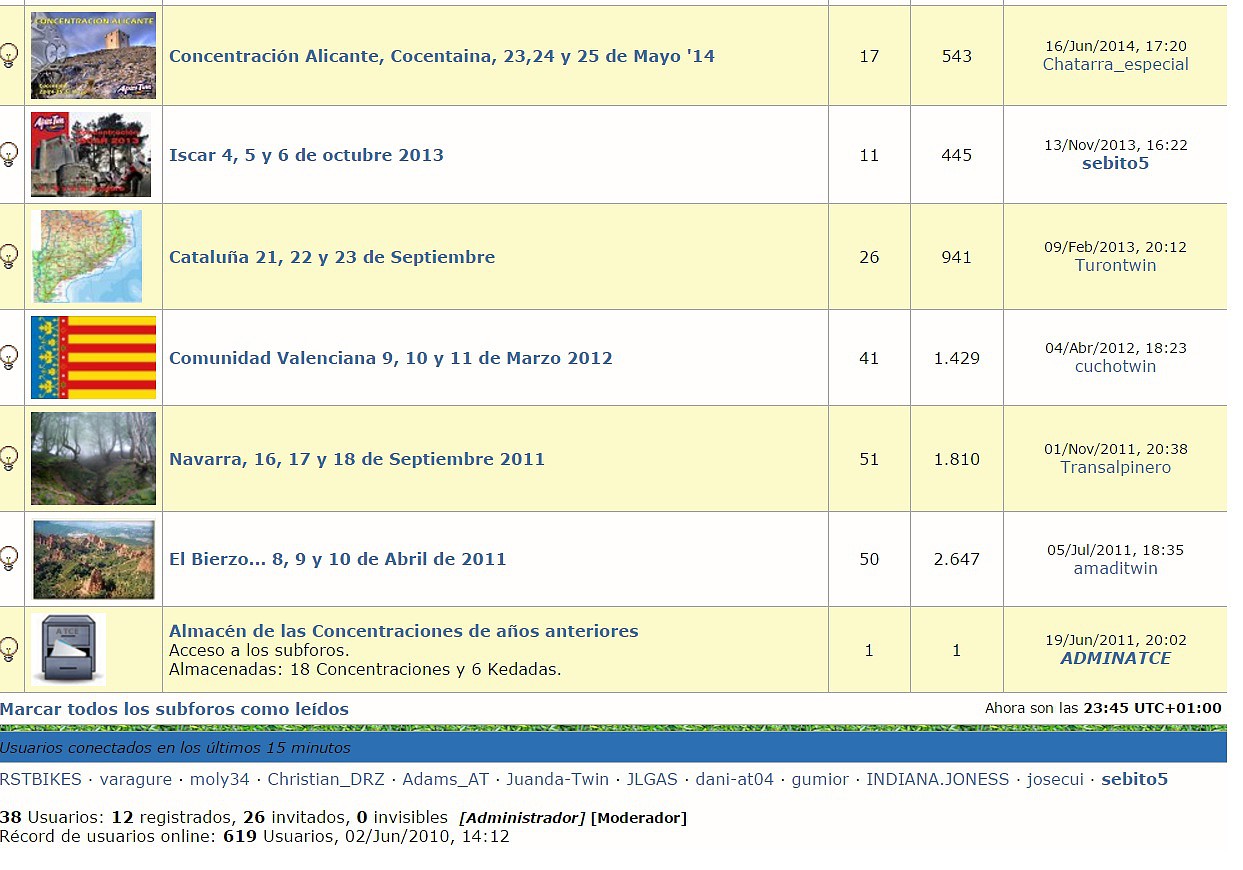Click lightbulb icon beside Iscar forum row
1243x870 pixels.
pos(9,154)
